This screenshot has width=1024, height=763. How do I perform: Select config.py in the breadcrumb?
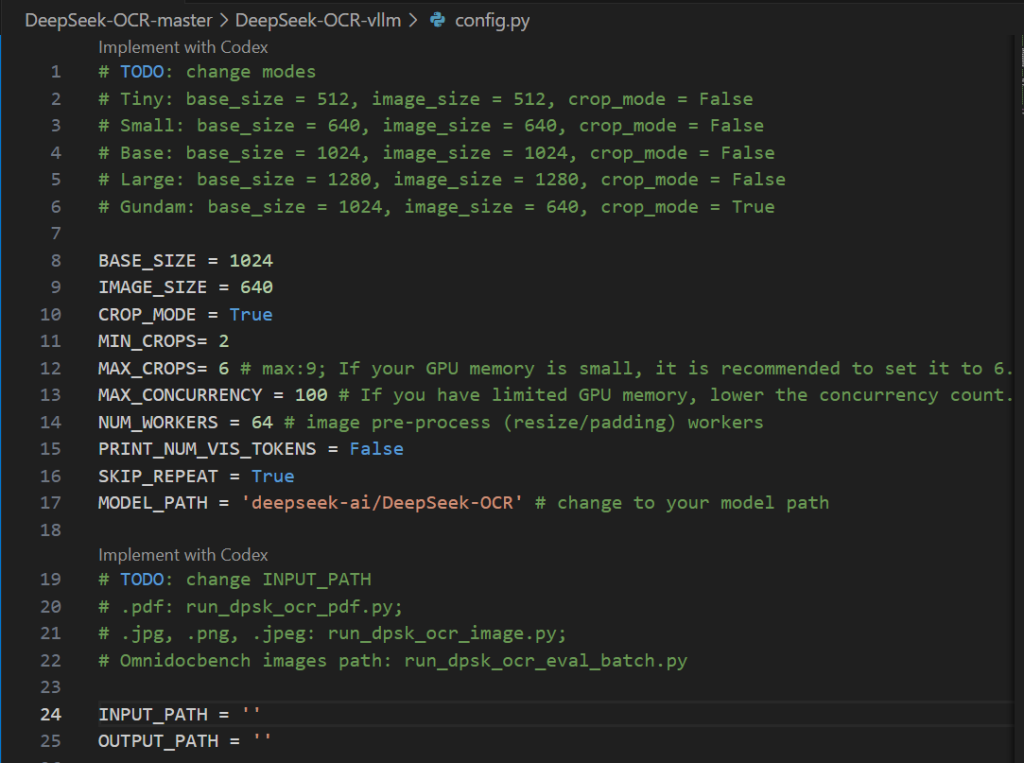(x=492, y=20)
